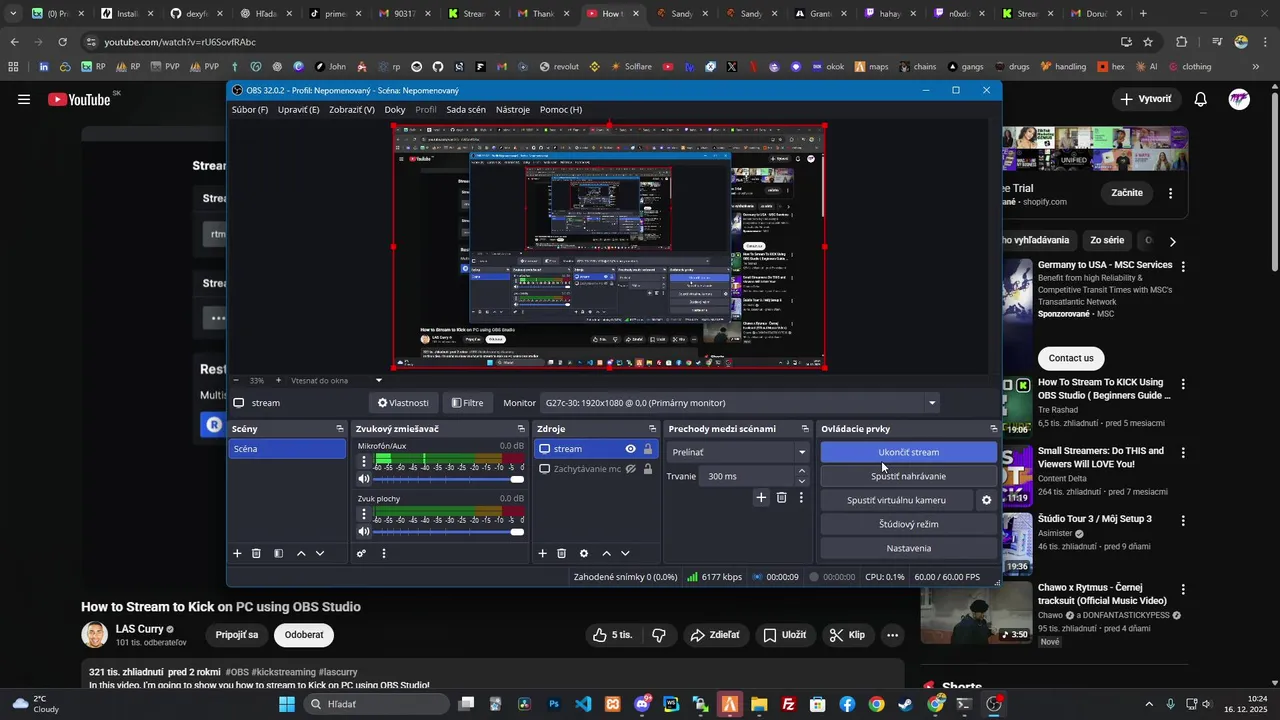Enable Štúdiový režim button
This screenshot has height=720, width=1280.
pos(909,524)
